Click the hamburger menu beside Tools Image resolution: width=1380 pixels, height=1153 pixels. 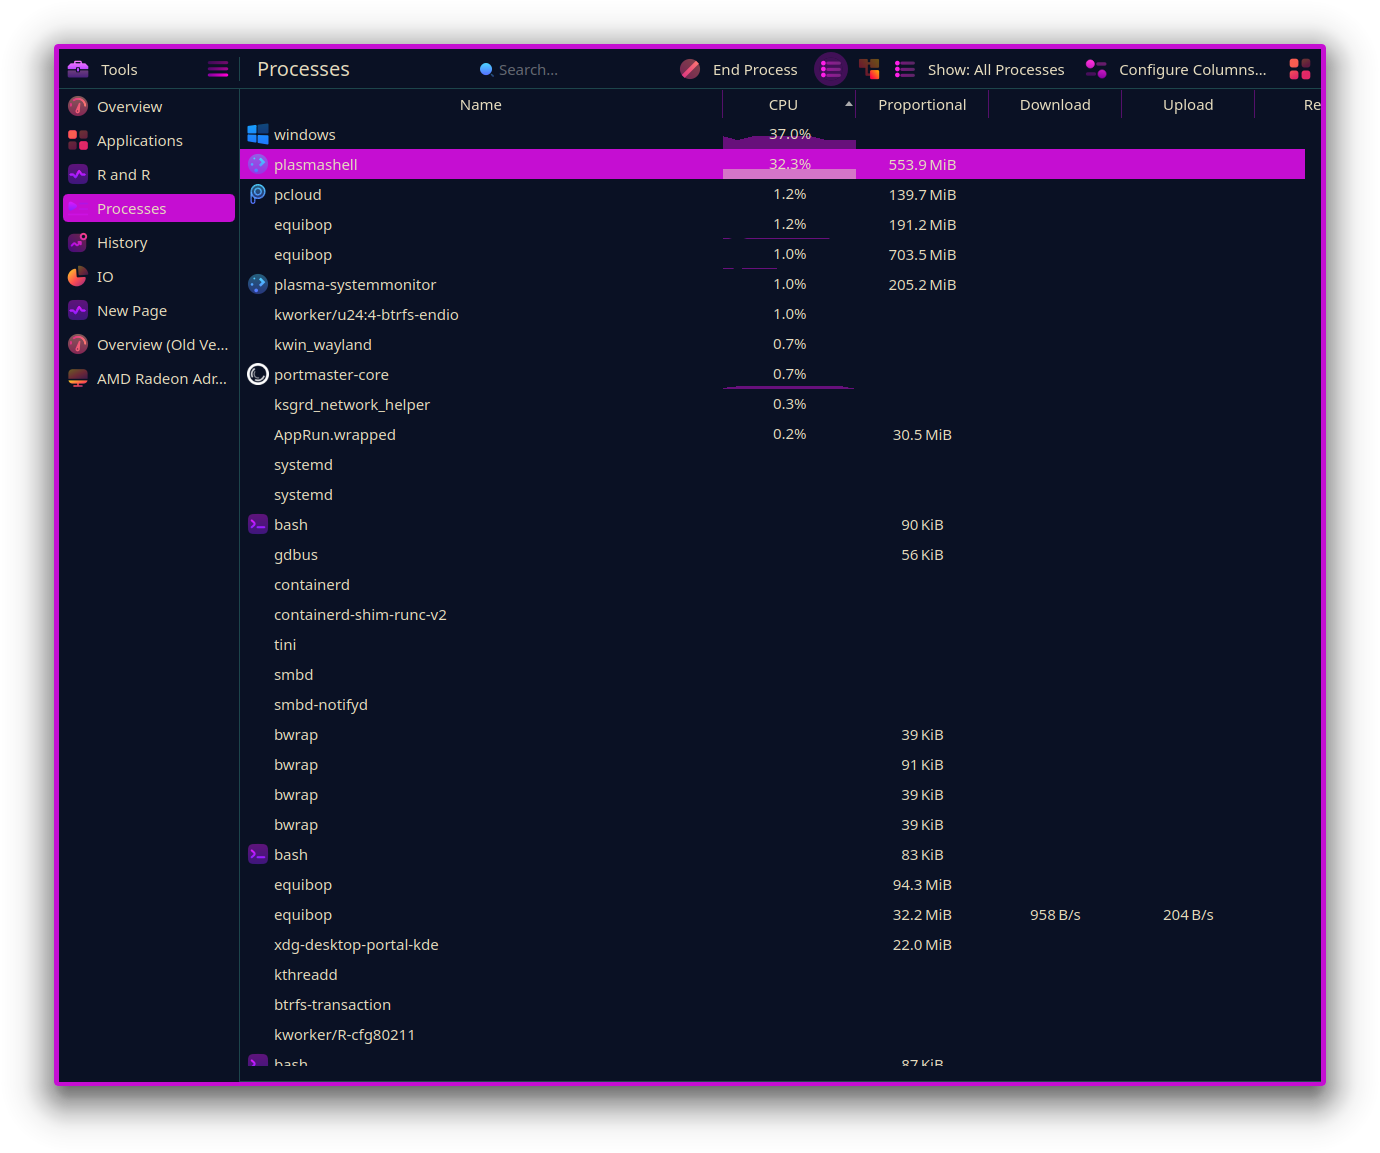(218, 70)
